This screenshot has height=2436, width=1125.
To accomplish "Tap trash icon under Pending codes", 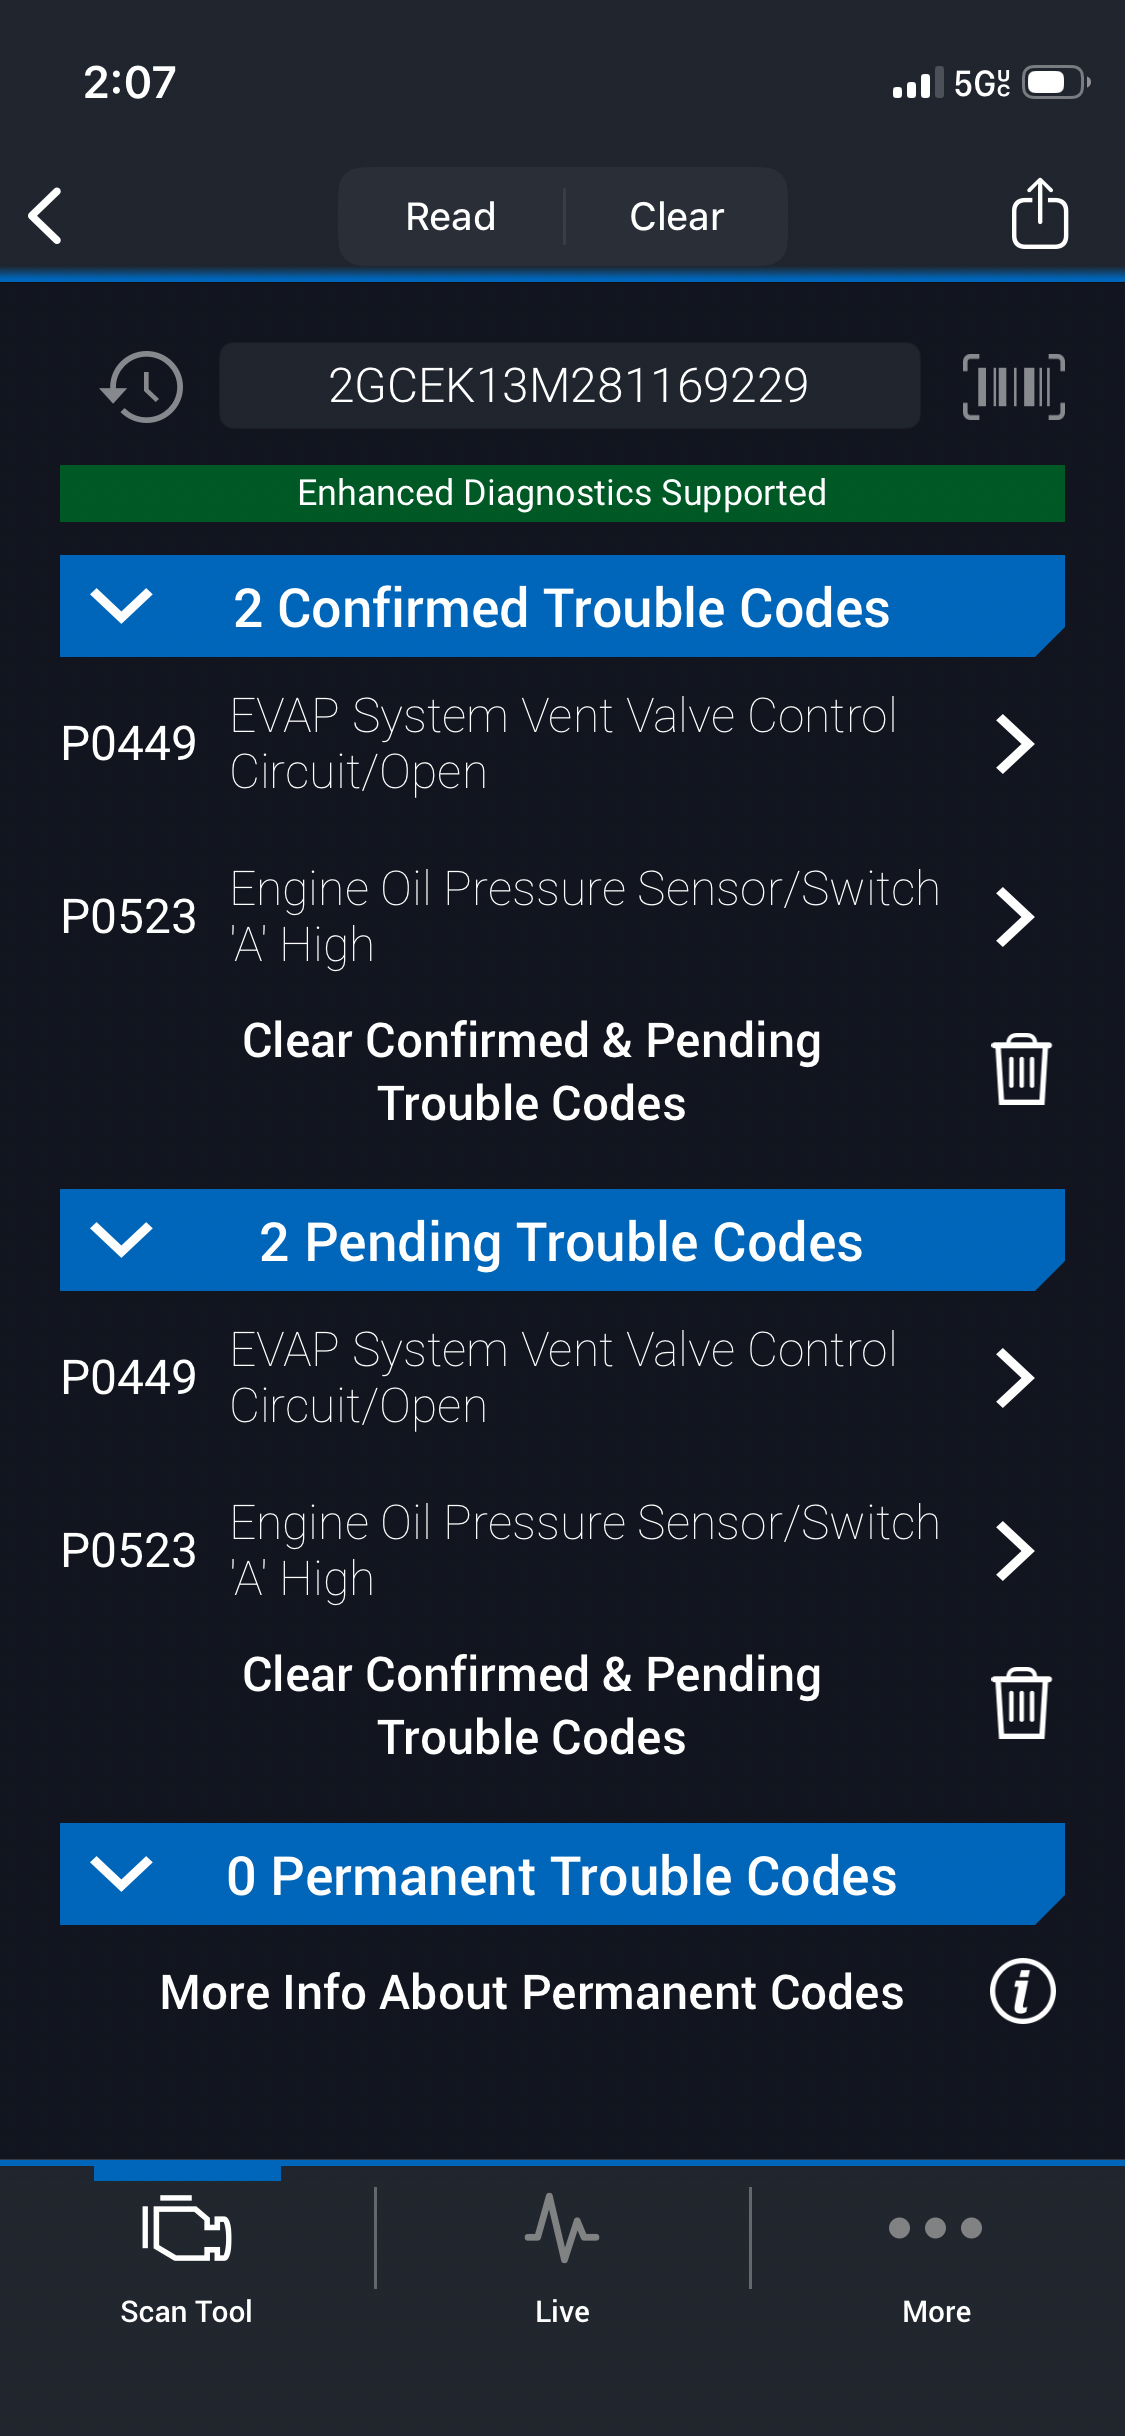I will tap(1020, 1704).
